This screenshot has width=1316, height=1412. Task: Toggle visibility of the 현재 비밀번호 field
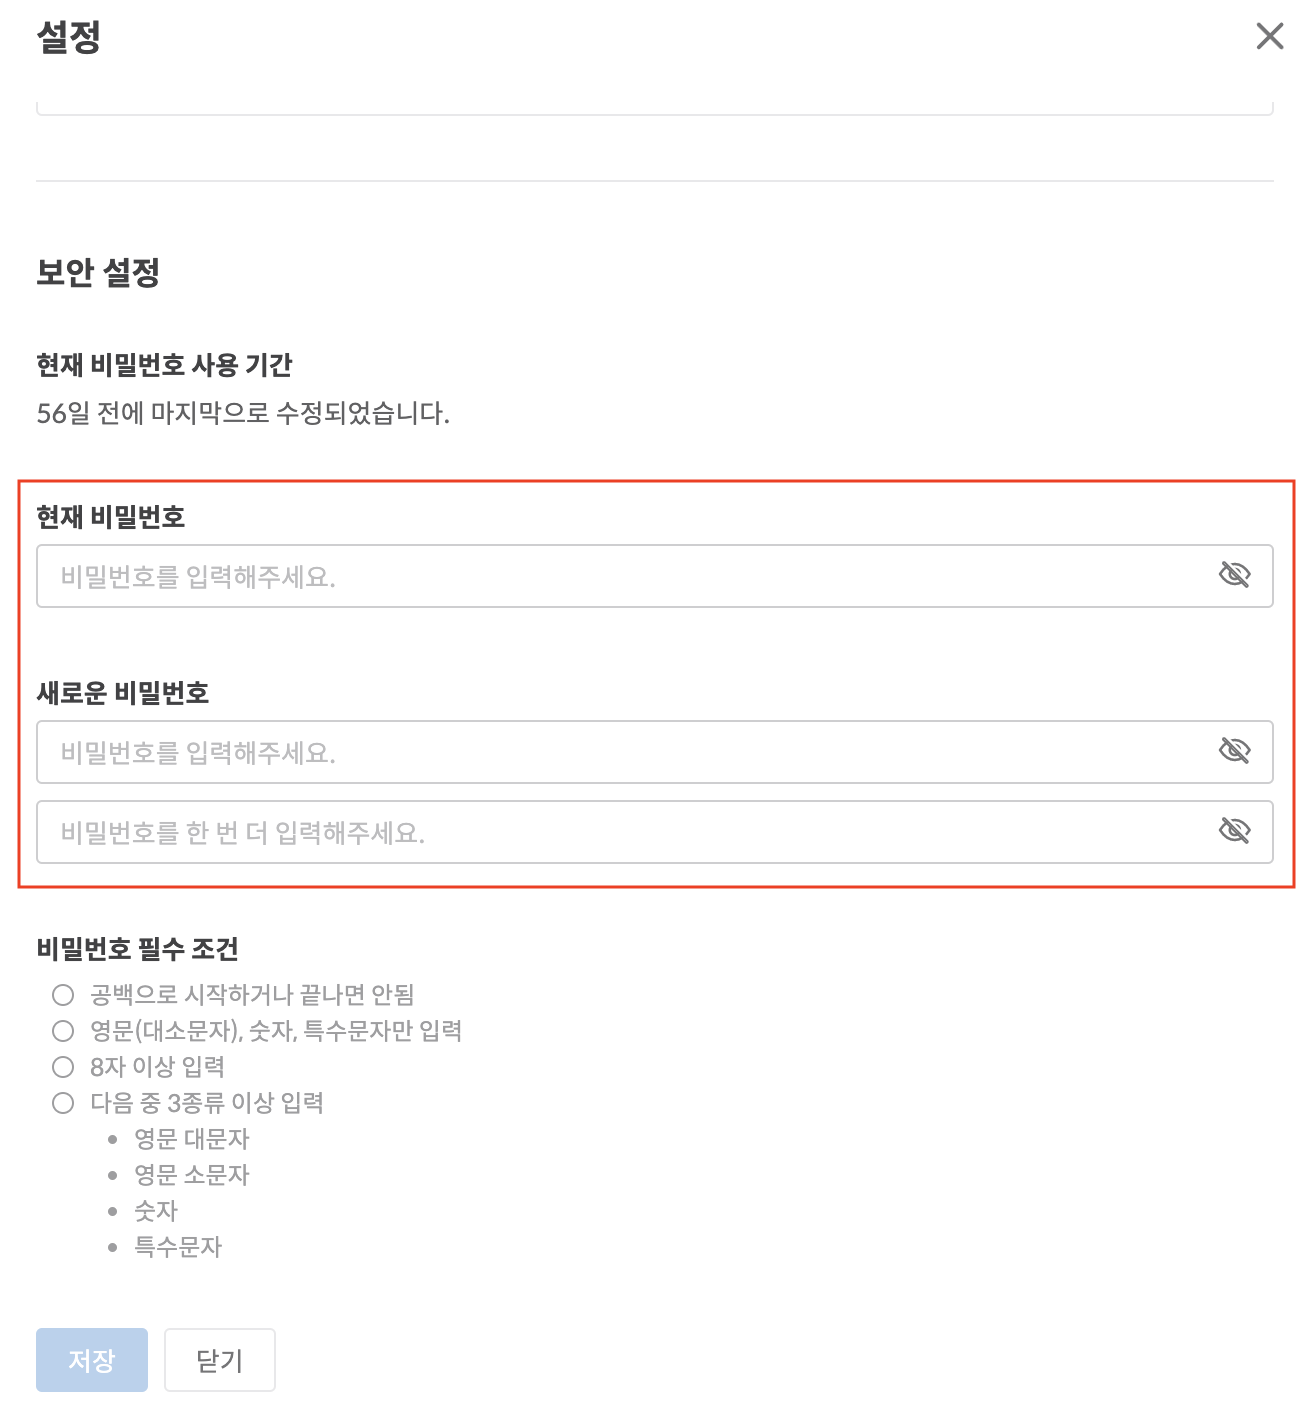click(x=1235, y=575)
